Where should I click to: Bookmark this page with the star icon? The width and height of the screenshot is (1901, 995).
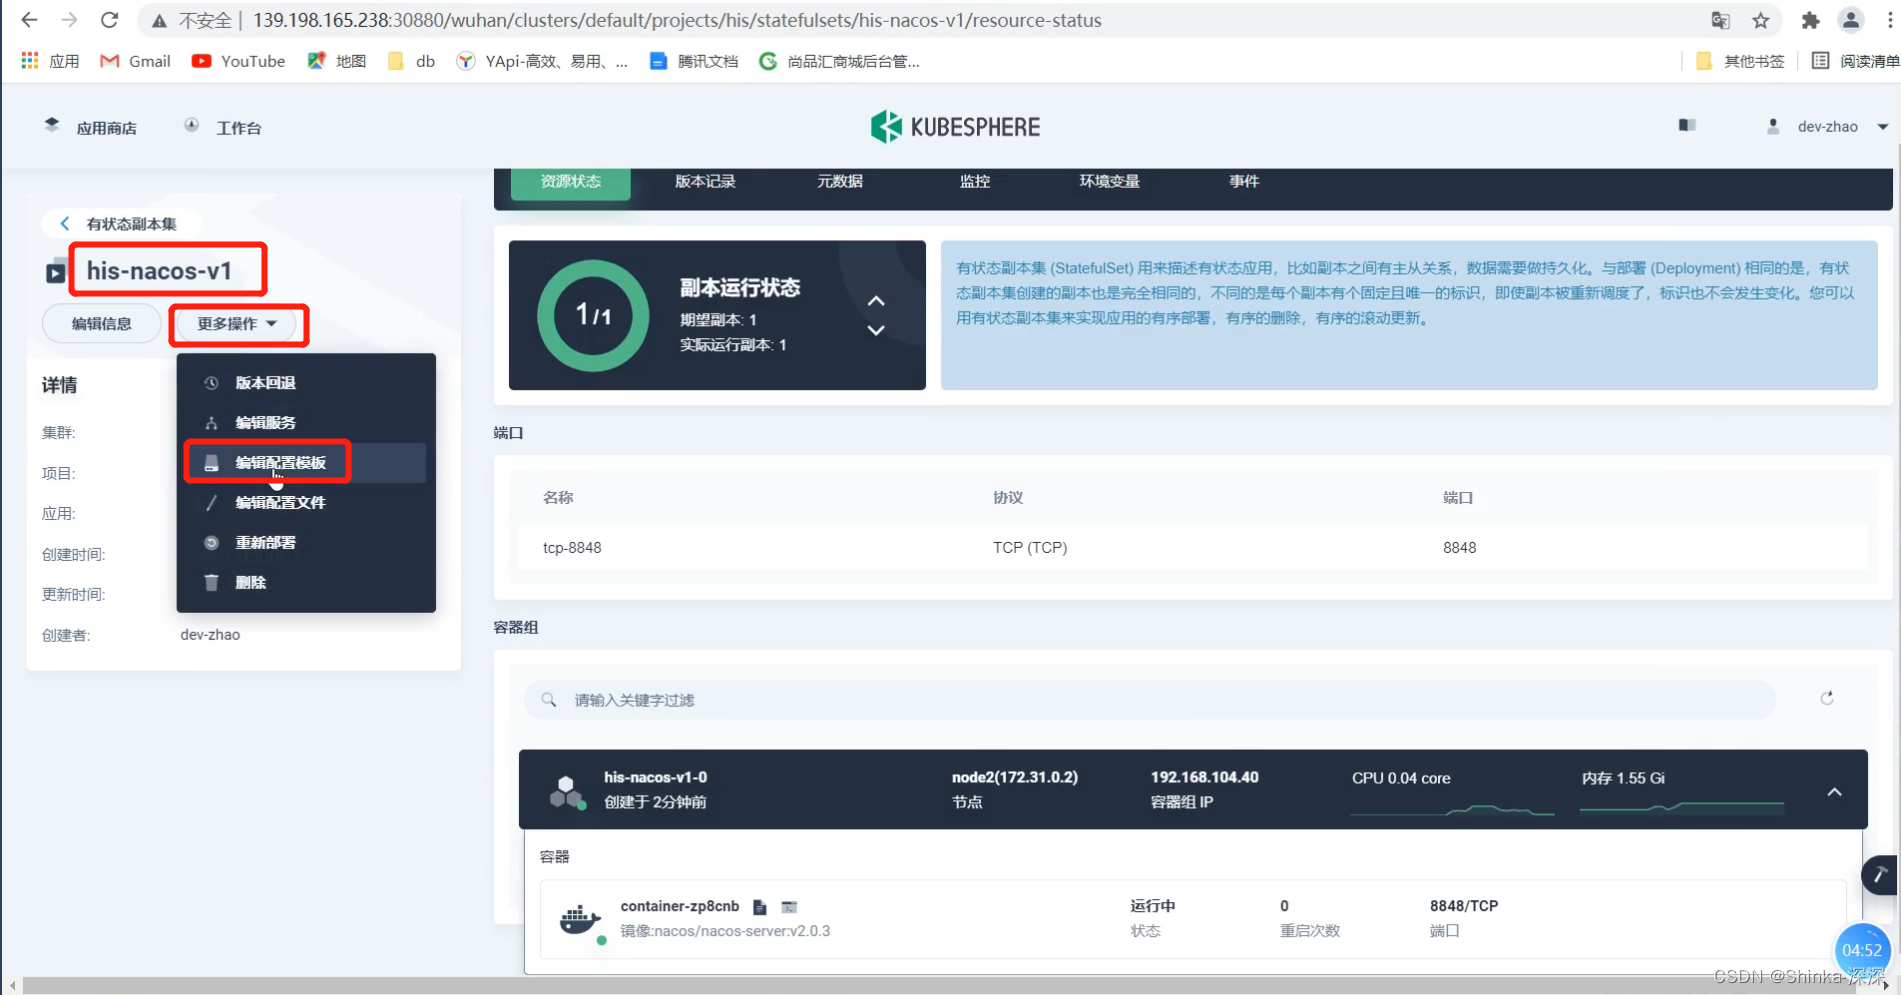tap(1761, 20)
